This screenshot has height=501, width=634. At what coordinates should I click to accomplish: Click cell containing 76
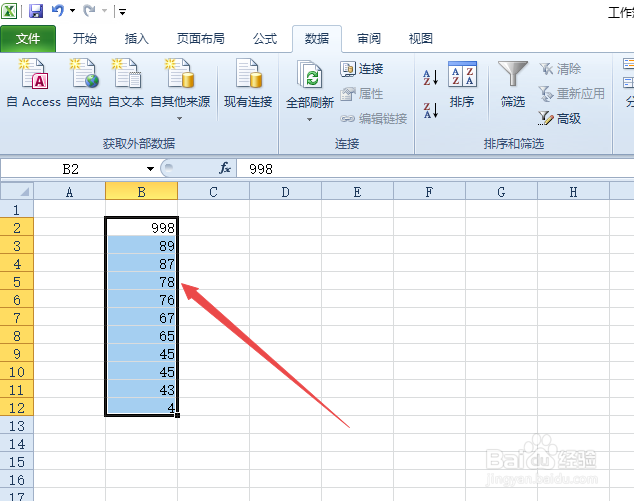142,299
